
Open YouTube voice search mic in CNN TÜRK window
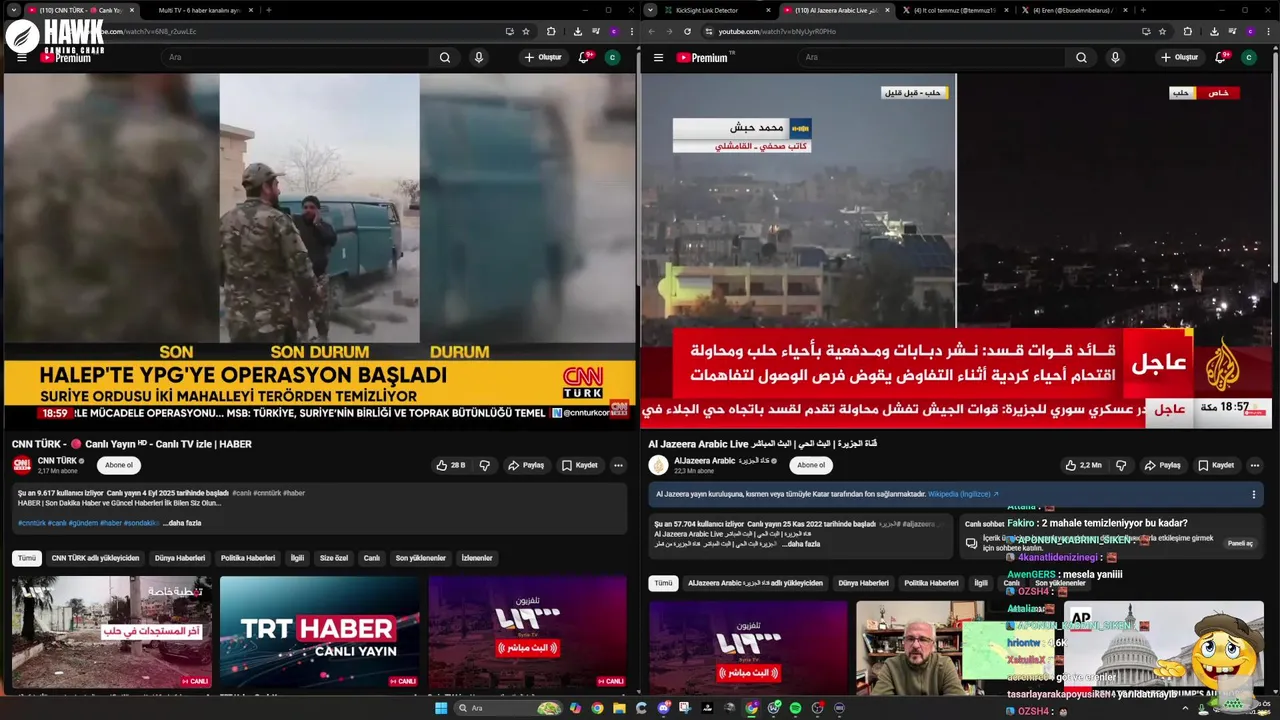click(x=478, y=57)
